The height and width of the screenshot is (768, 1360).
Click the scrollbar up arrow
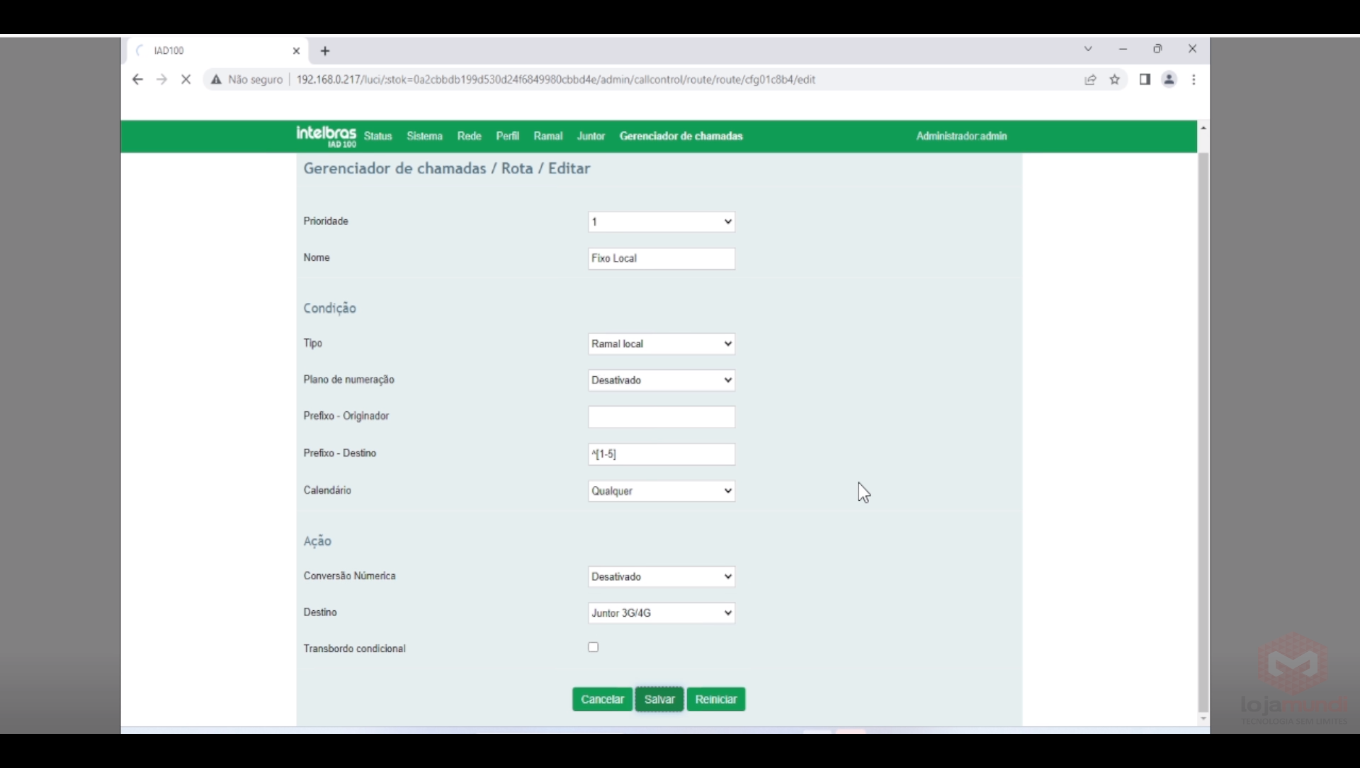(1203, 128)
